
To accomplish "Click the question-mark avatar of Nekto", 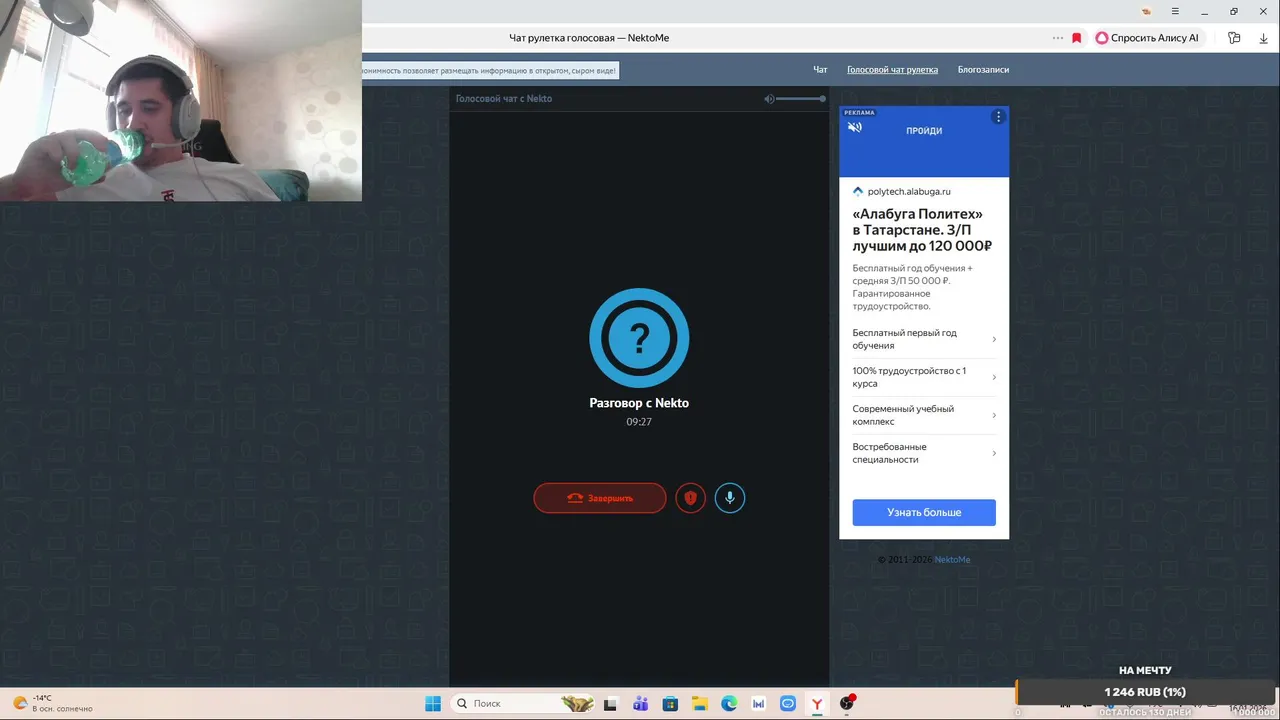I will tap(639, 338).
